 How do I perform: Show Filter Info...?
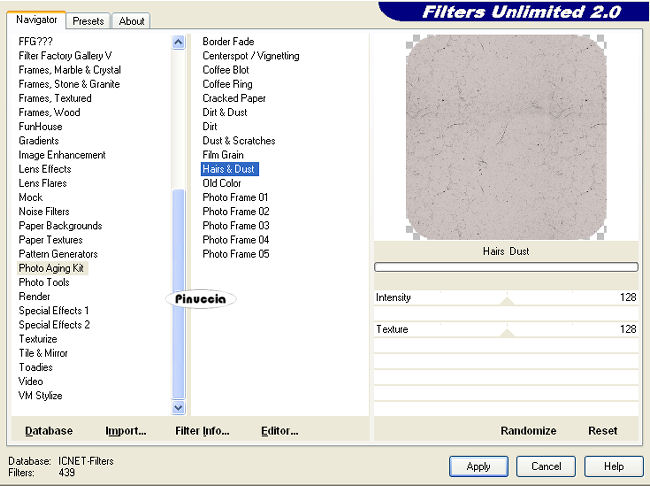[202, 431]
